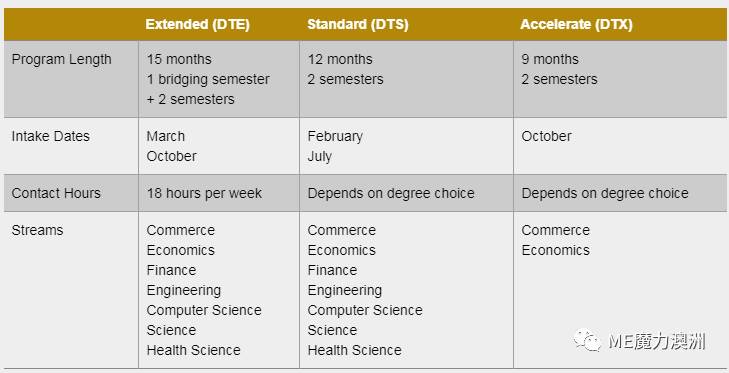Viewport: 729px width, 373px height.
Task: Click the WeChat logo icon in watermark
Action: [x=587, y=340]
